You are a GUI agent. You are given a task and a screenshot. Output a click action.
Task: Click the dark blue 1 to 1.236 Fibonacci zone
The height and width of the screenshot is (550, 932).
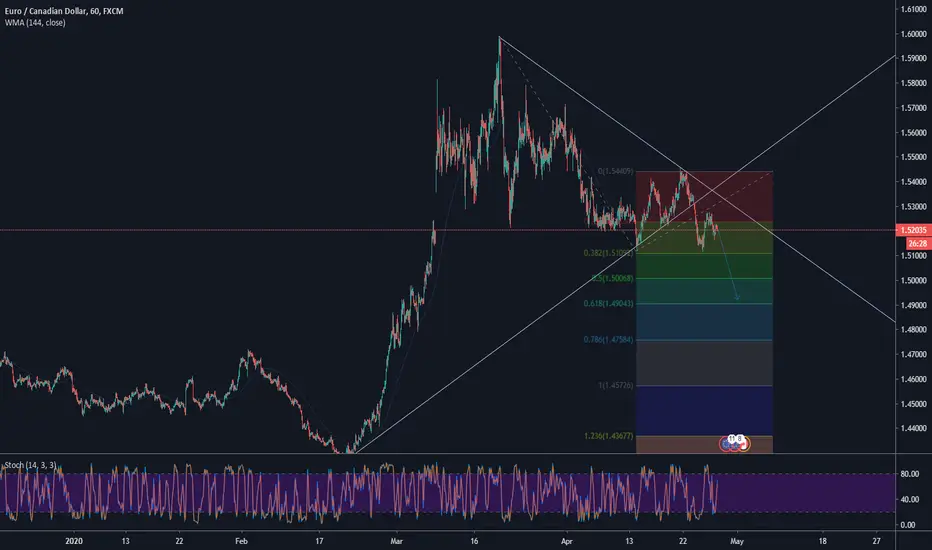704,411
